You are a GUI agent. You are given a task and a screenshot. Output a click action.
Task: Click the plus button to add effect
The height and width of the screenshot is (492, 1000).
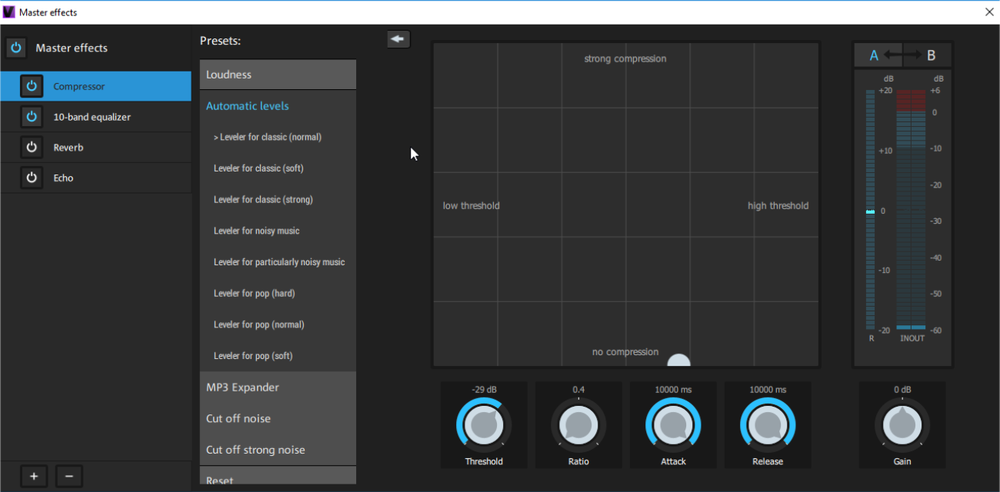(x=34, y=476)
